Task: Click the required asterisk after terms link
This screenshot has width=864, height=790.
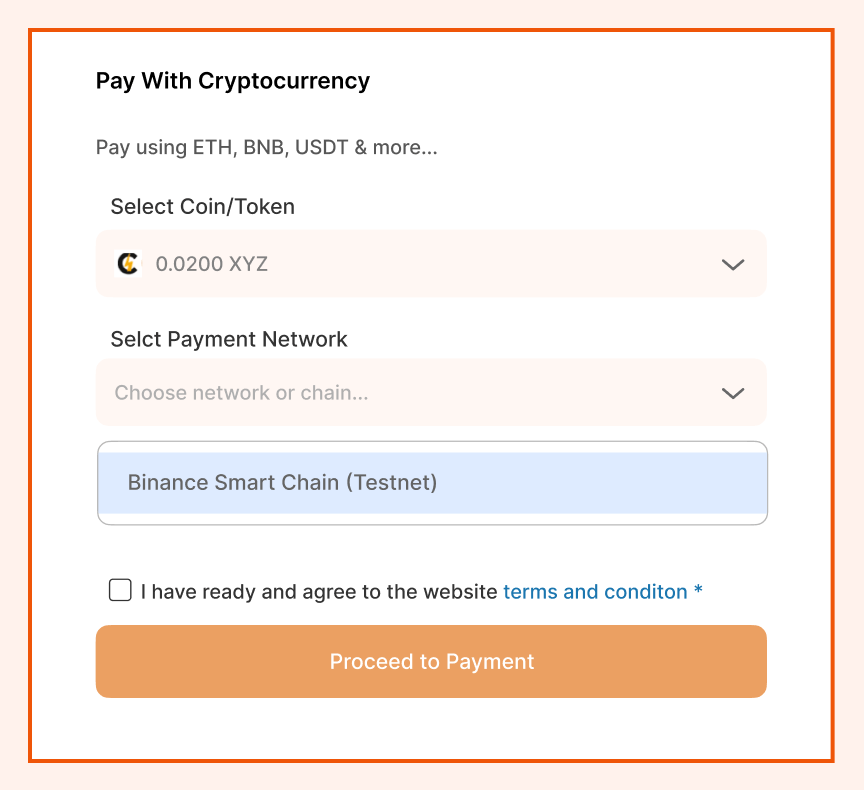Action: (x=698, y=591)
